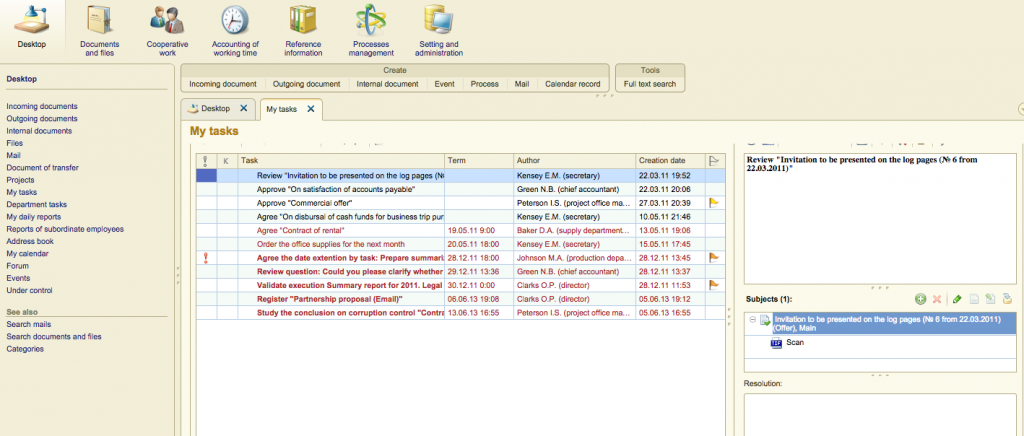The height and width of the screenshot is (436, 1024).
Task: Click the flag column header icon
Action: [713, 161]
